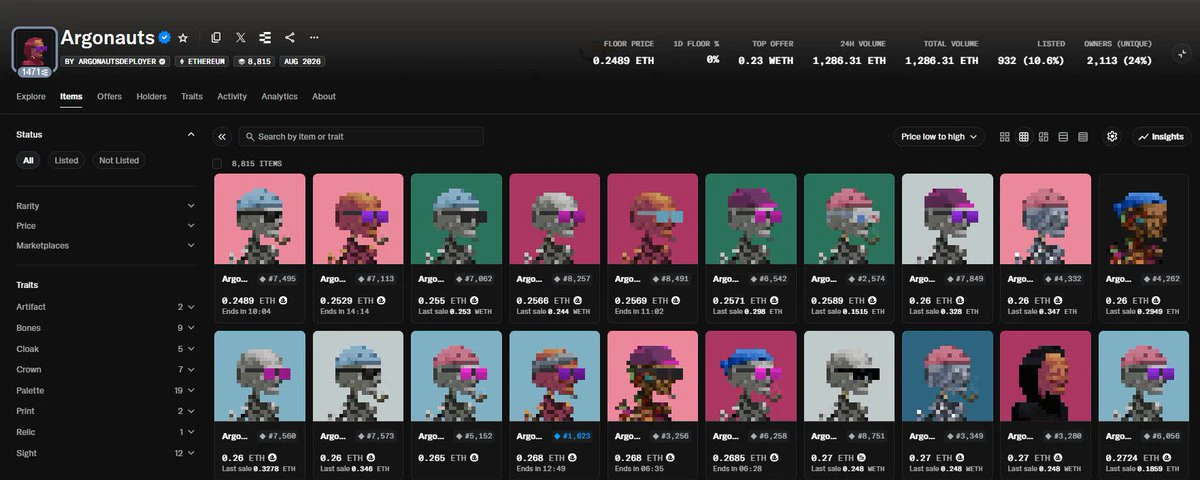Switch to large grid view
The width and height of the screenshot is (1200, 480).
tap(1005, 136)
